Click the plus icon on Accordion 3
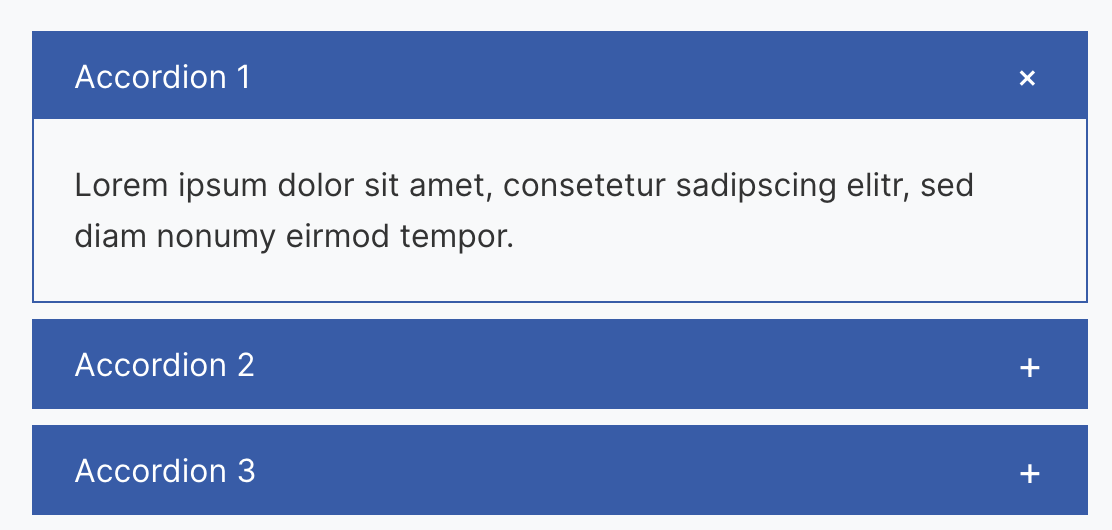Image resolution: width=1112 pixels, height=530 pixels. coord(1029,473)
